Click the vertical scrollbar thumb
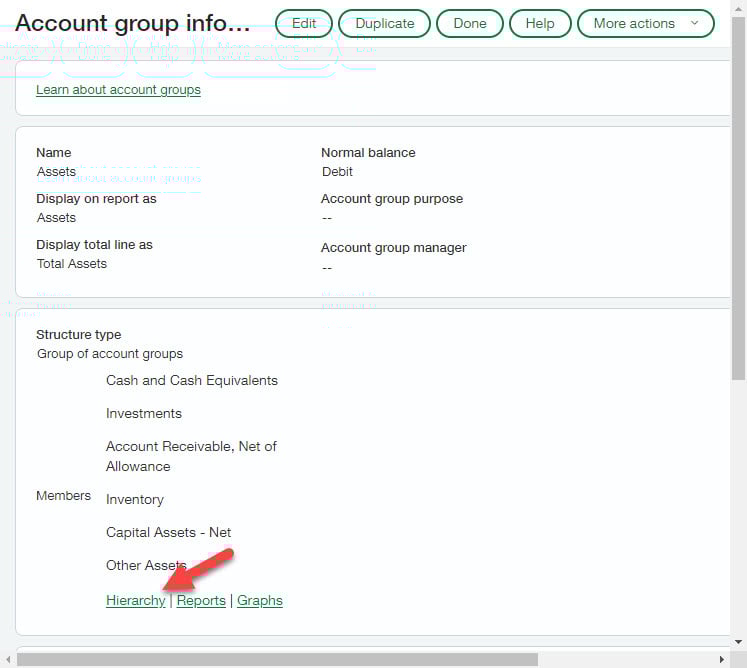 [x=739, y=200]
